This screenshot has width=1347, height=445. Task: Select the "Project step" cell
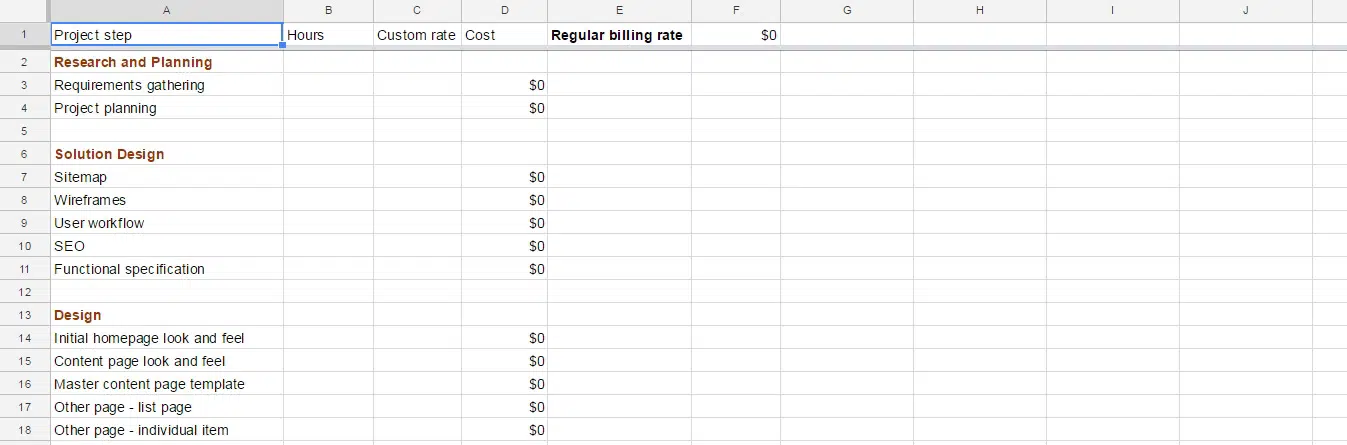(x=166, y=35)
